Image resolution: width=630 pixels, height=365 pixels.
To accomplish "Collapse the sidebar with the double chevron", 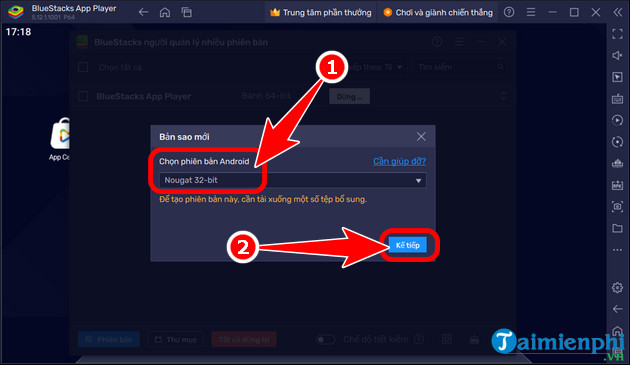I will click(618, 12).
